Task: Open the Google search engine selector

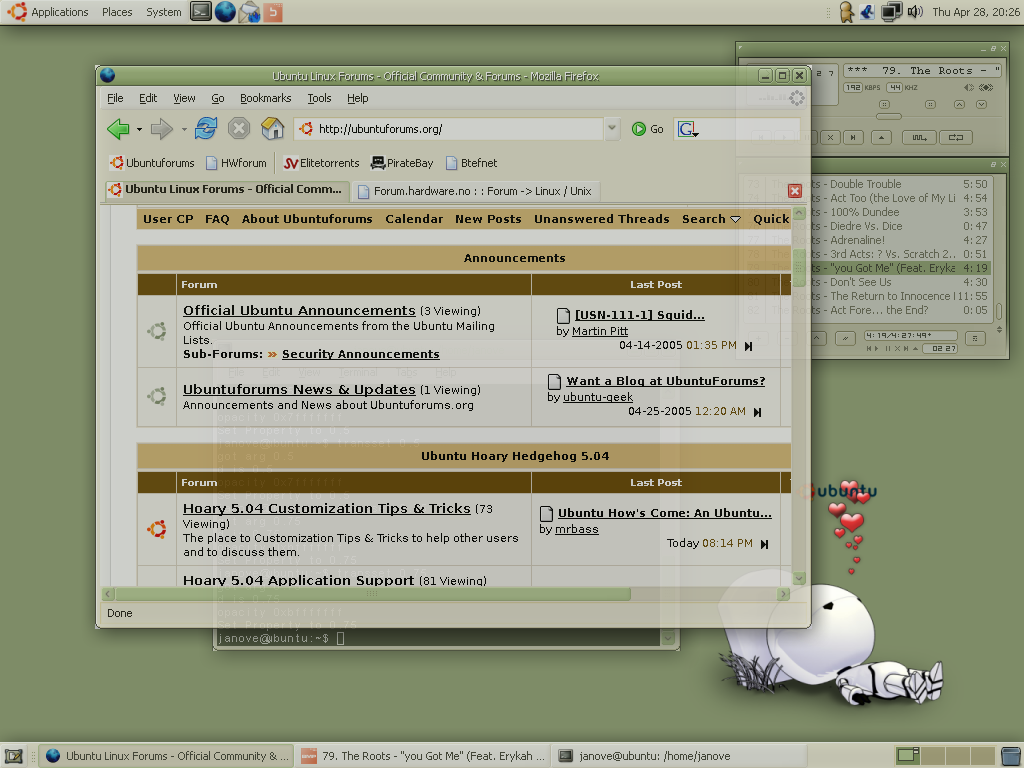Action: [x=688, y=129]
